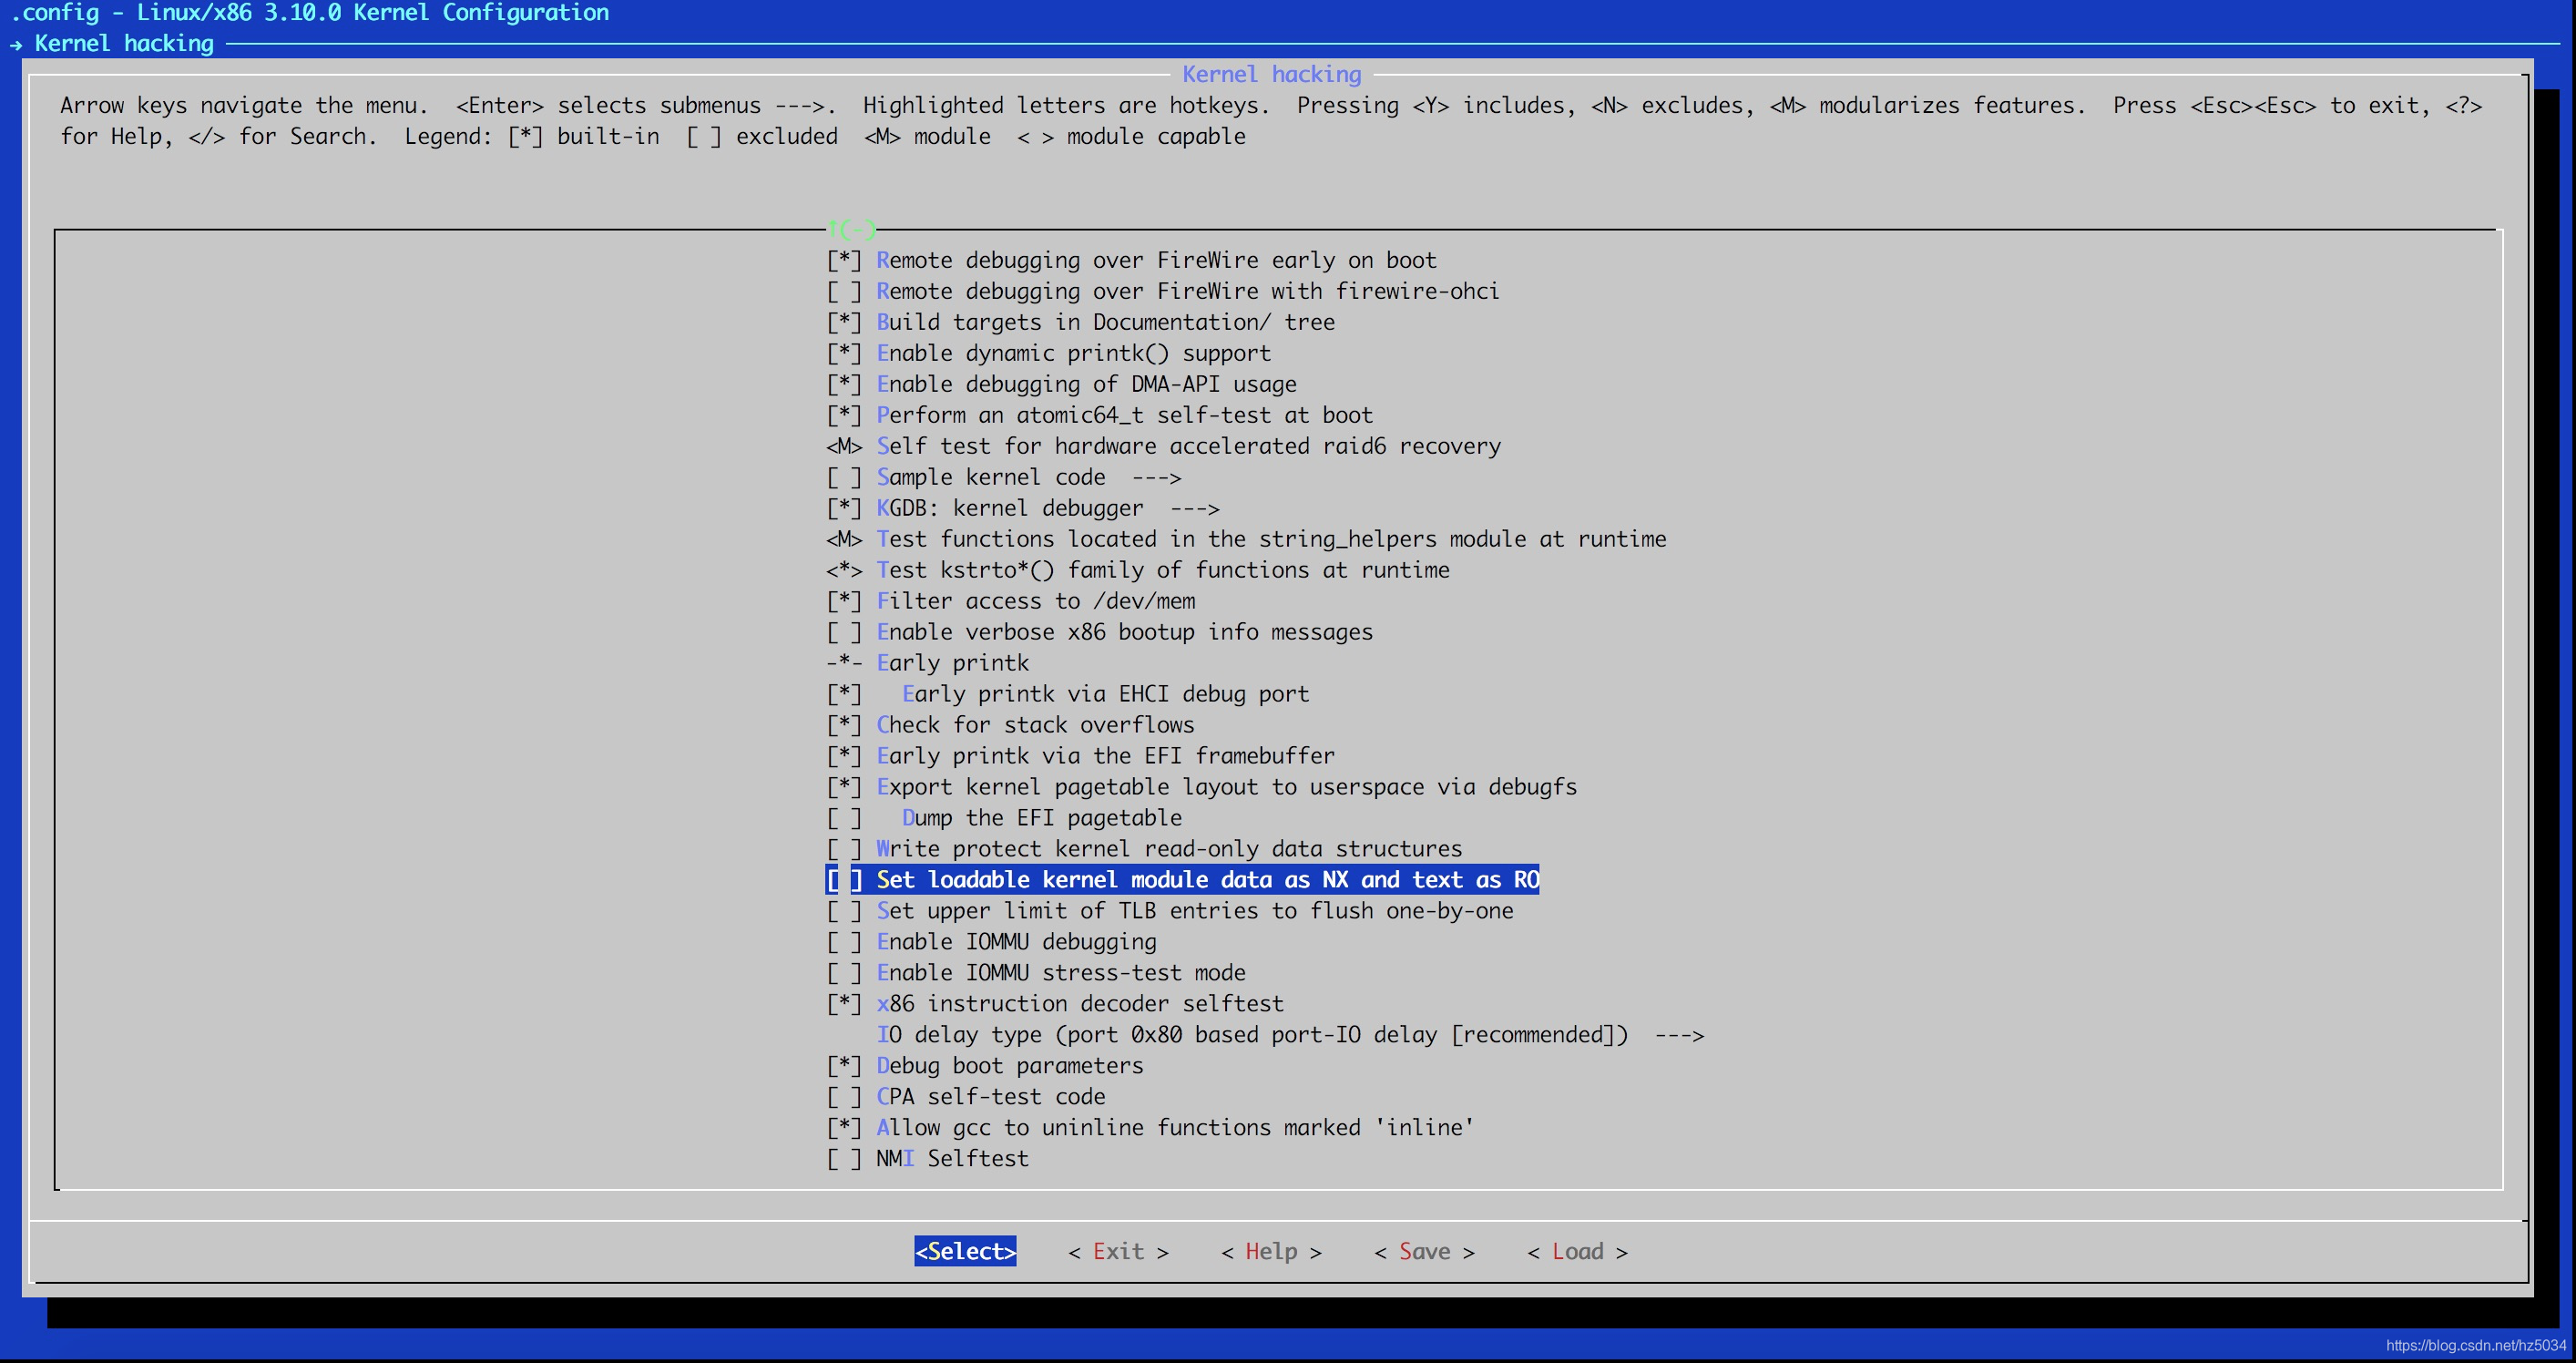This screenshot has width=2576, height=1363.
Task: Enable Remote debugging over FireWire with firewire-ohci
Action: point(843,291)
